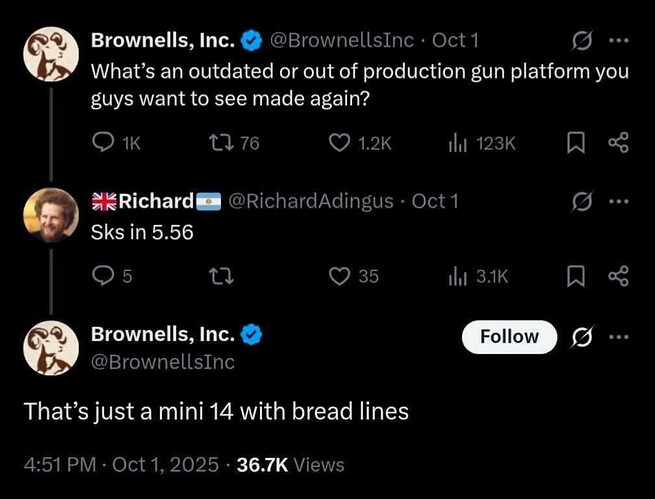Image resolution: width=655 pixels, height=499 pixels.
Task: Share the Brownells original post
Action: tap(618, 144)
